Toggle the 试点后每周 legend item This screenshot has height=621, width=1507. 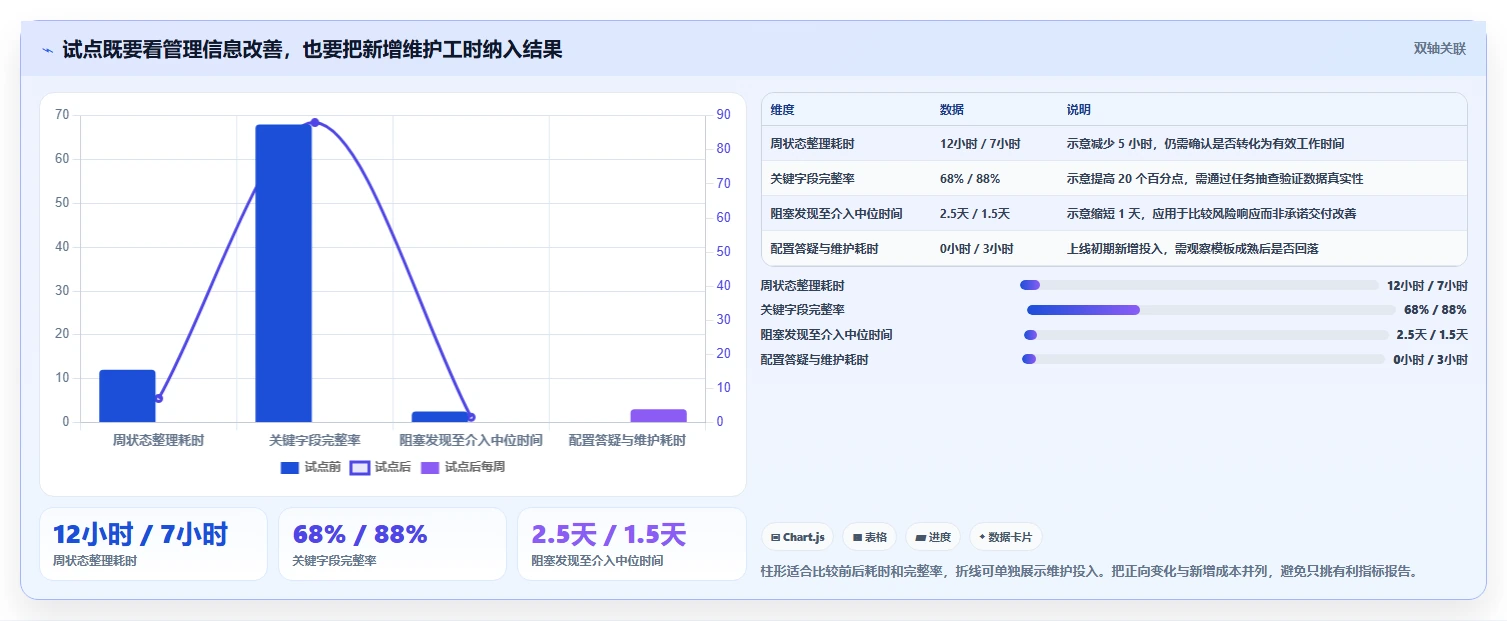462,467
